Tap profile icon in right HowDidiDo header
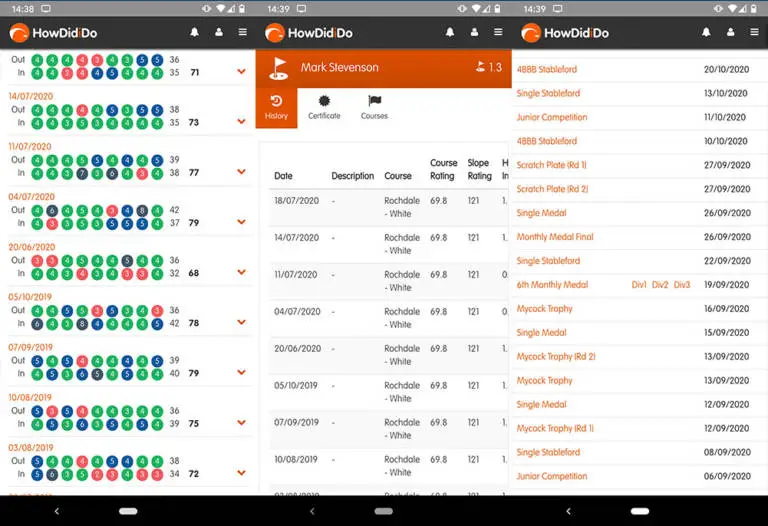This screenshot has height=526, width=768. click(x=731, y=32)
